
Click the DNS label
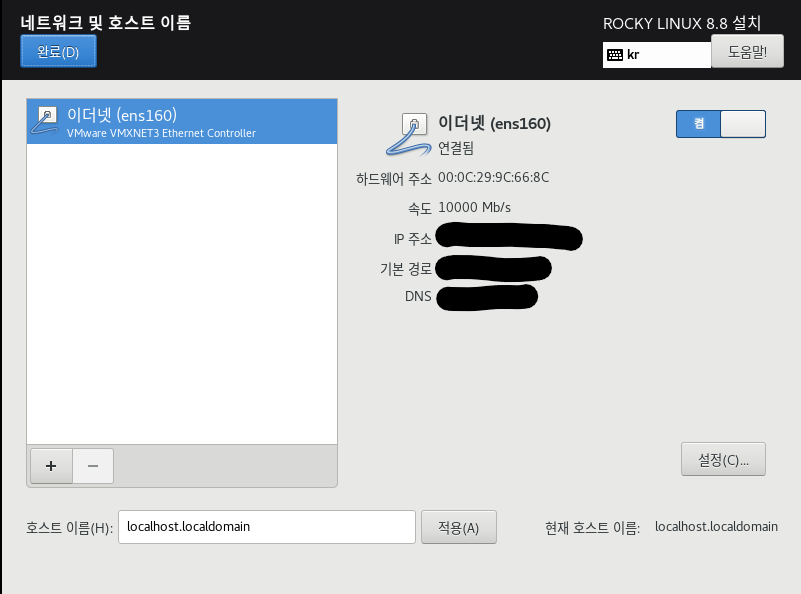click(418, 296)
